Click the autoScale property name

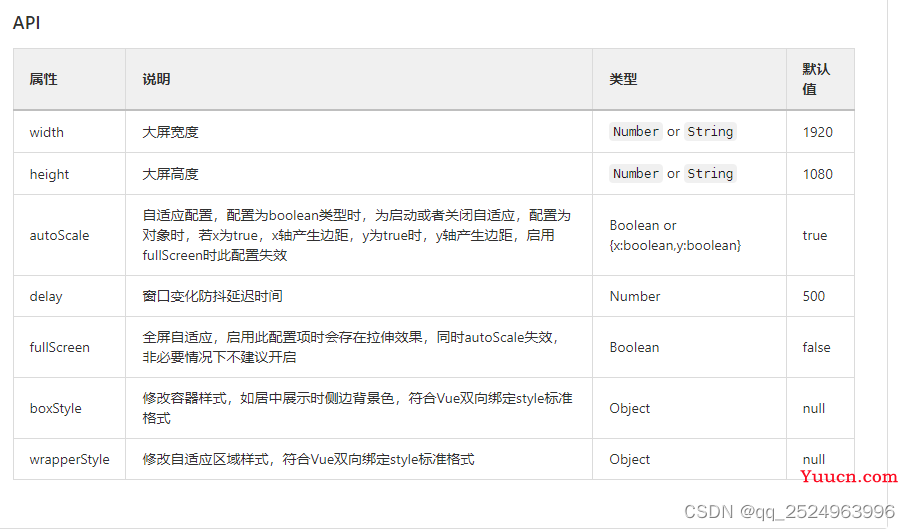pos(59,236)
